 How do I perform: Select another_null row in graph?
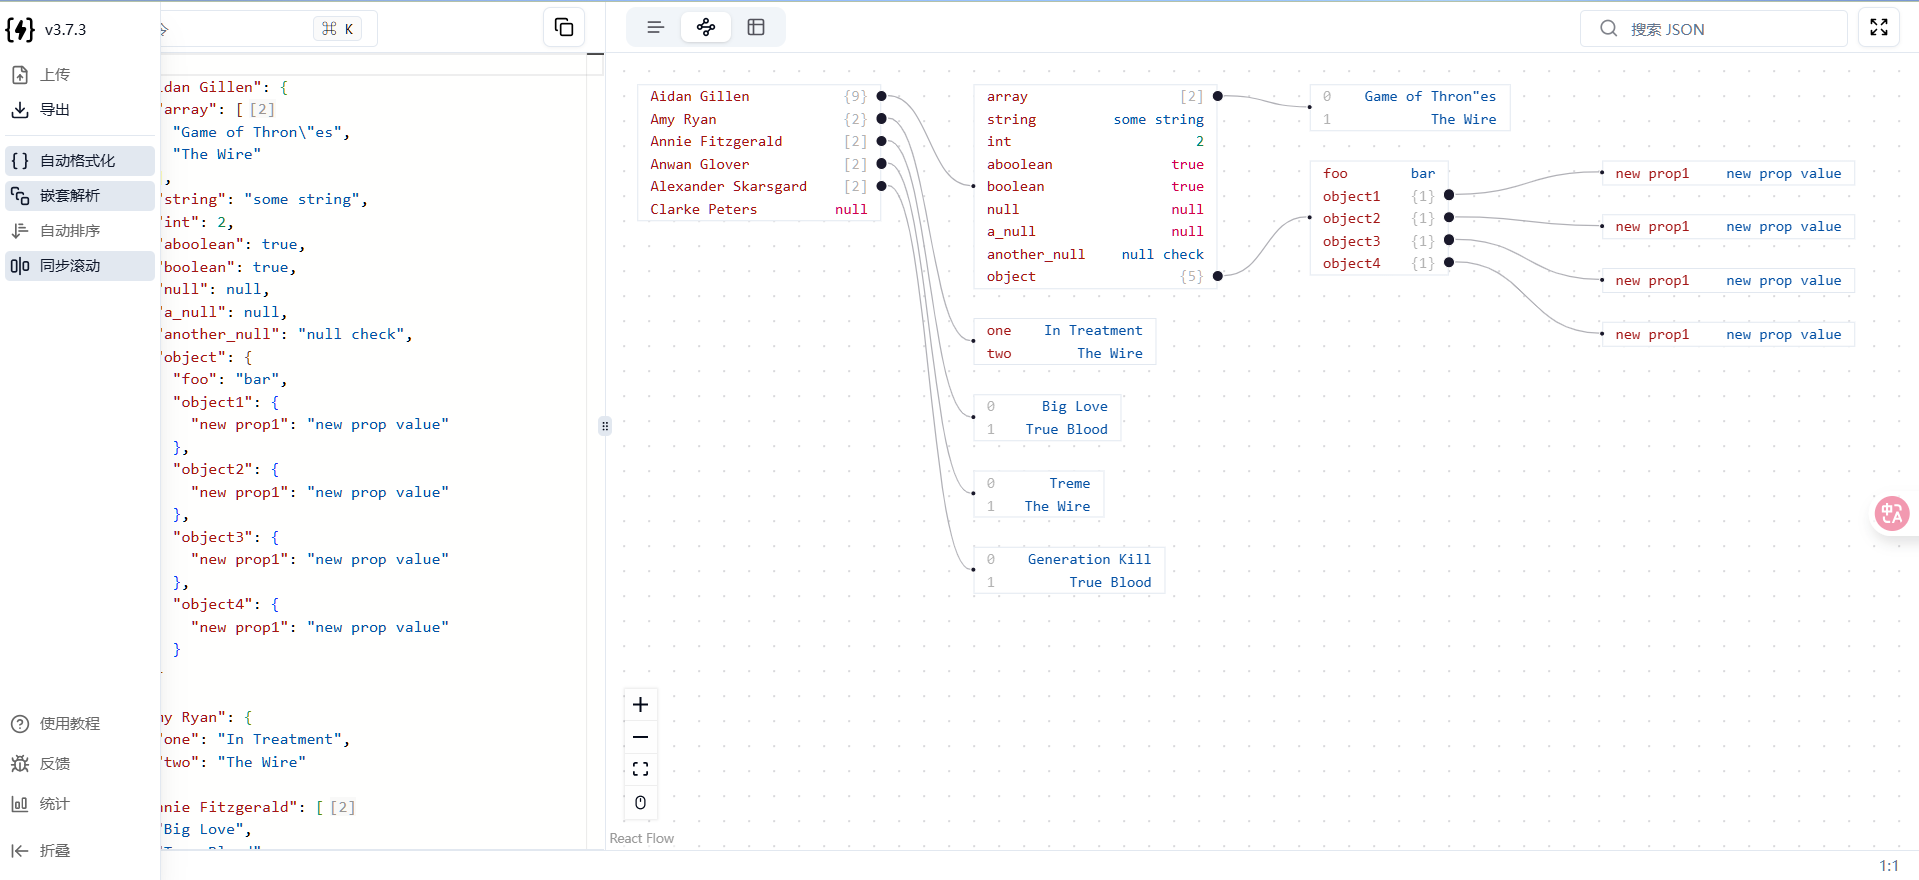click(x=1095, y=254)
